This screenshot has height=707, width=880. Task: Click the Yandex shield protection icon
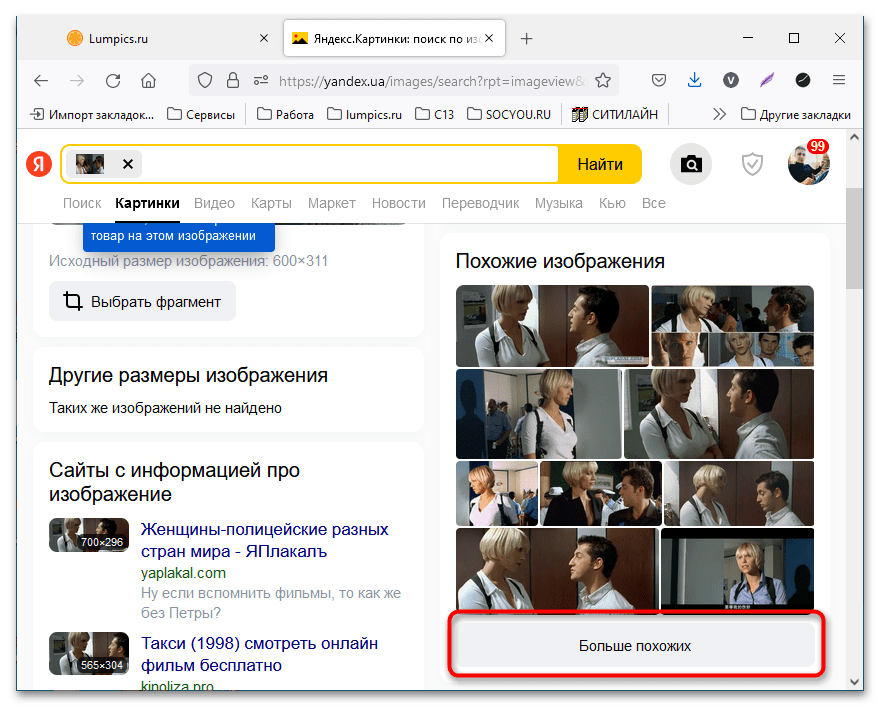[x=752, y=165]
